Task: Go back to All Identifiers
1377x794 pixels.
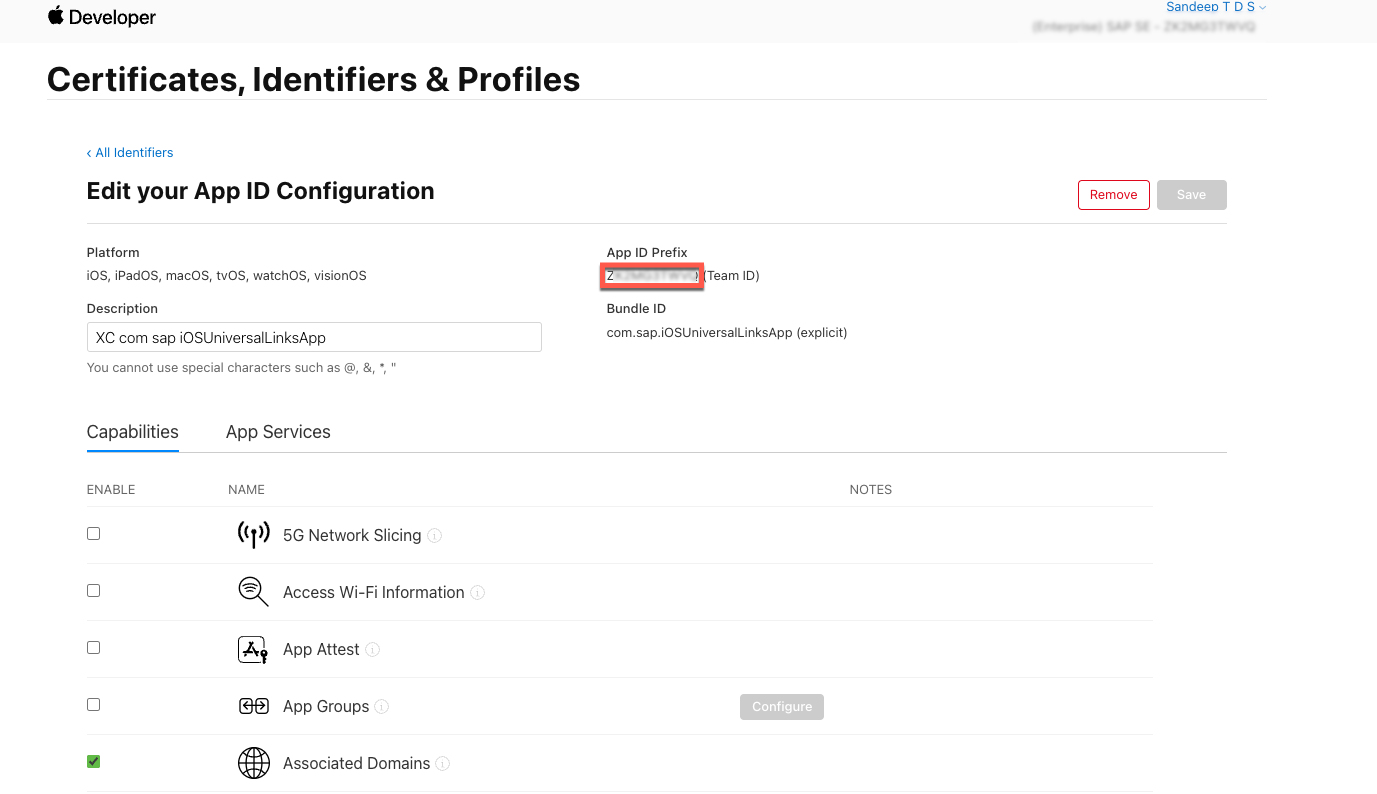Action: click(x=130, y=153)
